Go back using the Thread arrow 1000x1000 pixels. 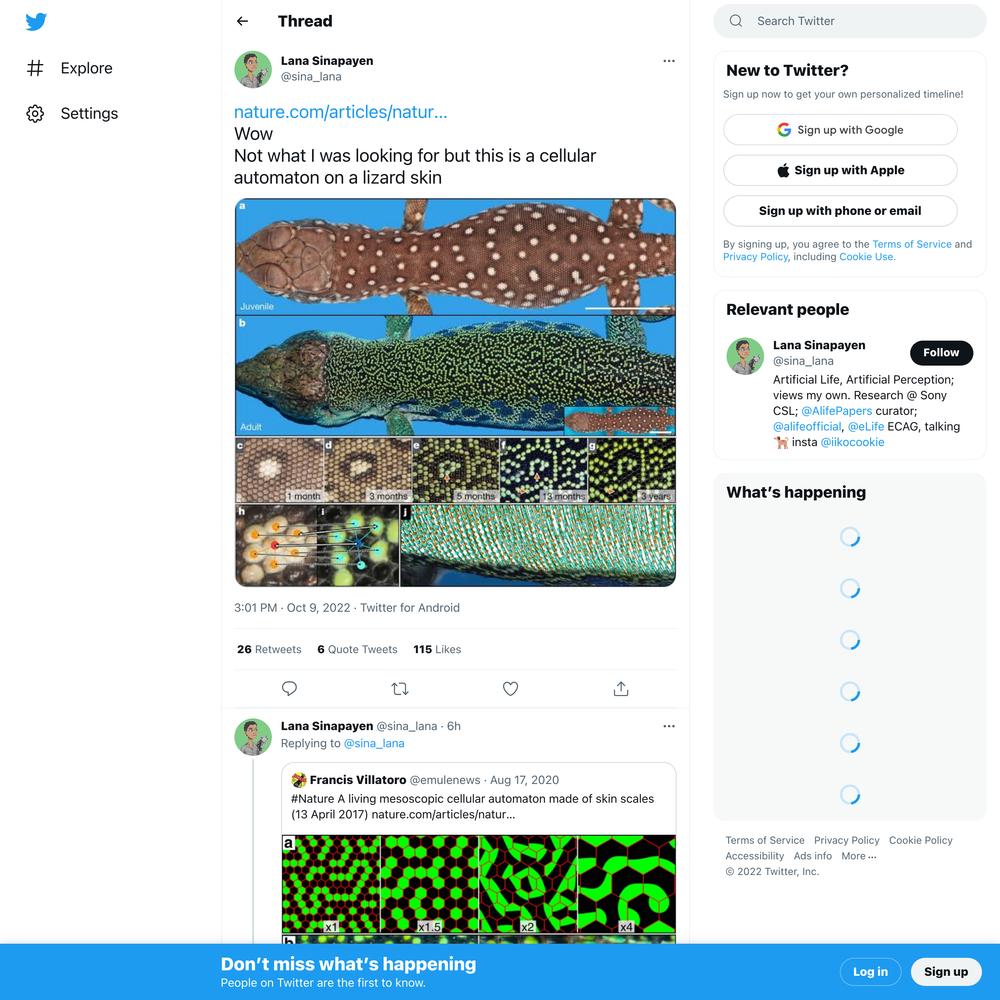tap(242, 21)
